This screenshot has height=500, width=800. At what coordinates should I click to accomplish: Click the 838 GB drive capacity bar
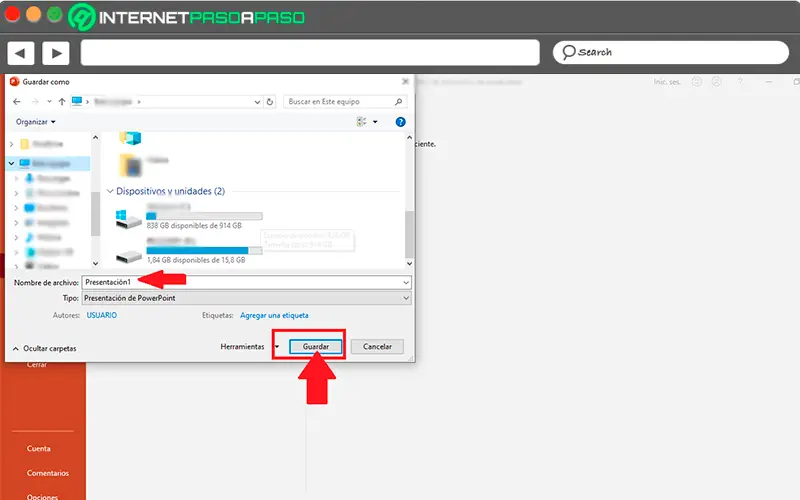point(204,216)
